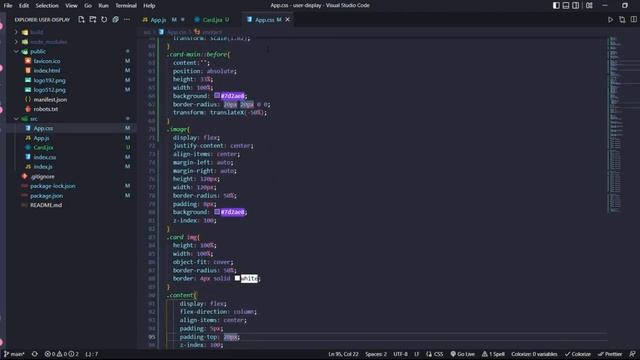This screenshot has width=640, height=360.
Task: Open package-lock.json in Explorer
Action: tap(52, 186)
